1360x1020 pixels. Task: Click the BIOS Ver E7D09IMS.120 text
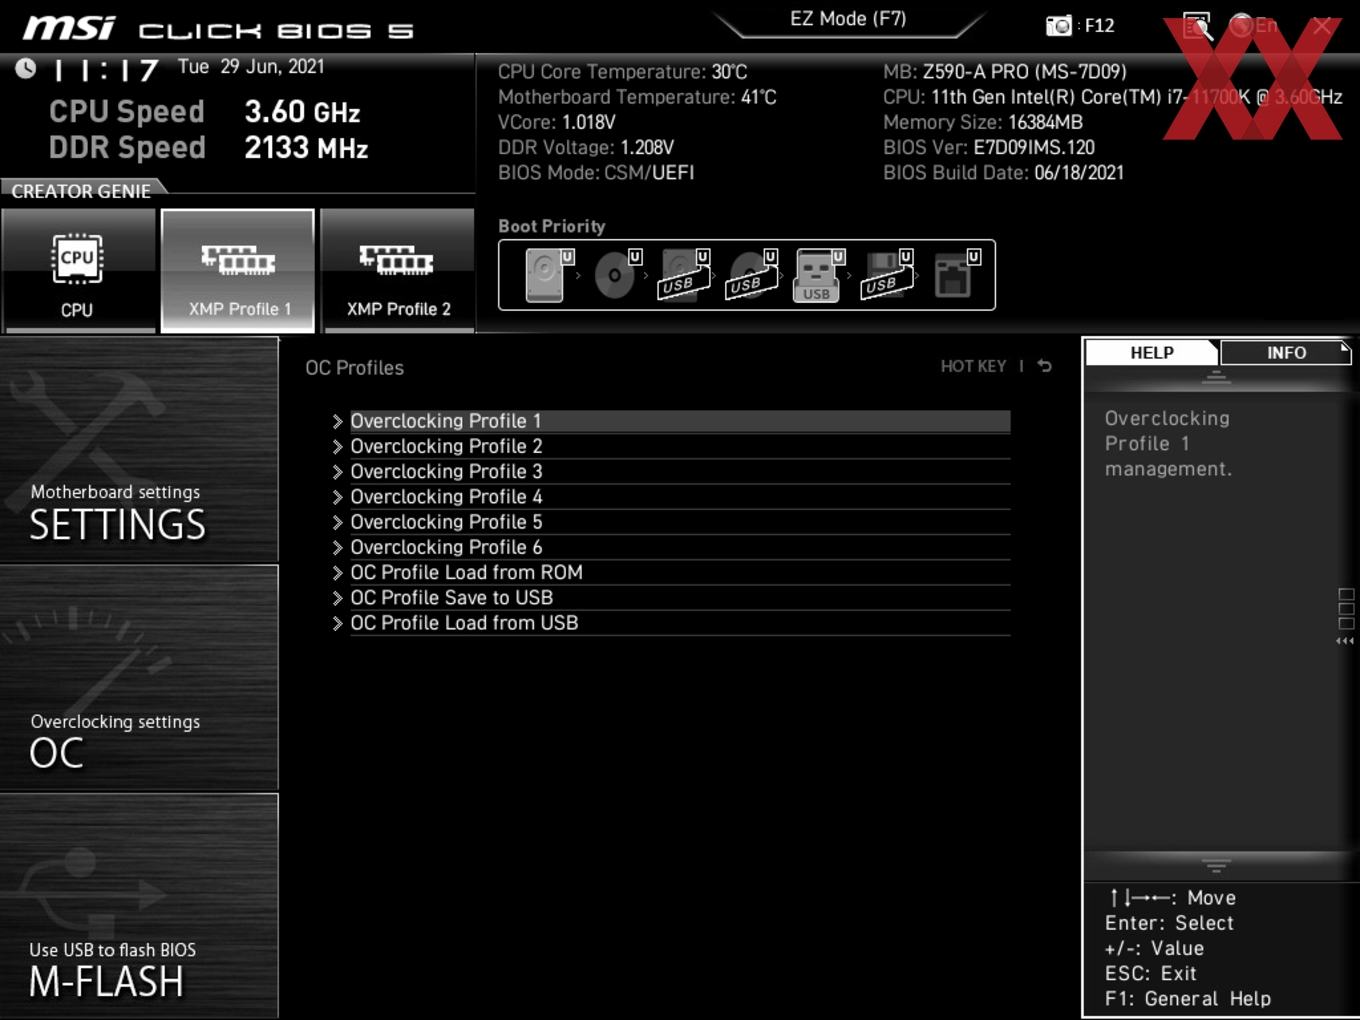[x=989, y=148]
